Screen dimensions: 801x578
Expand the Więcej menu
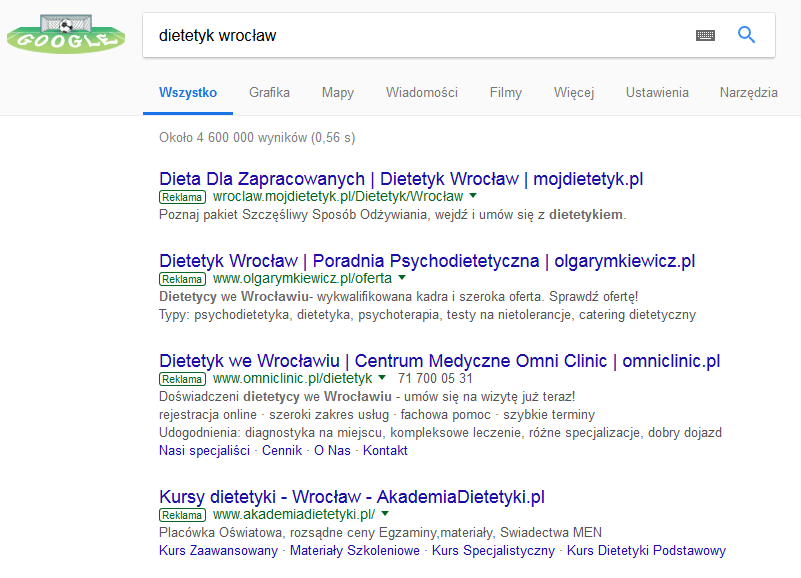[x=574, y=93]
